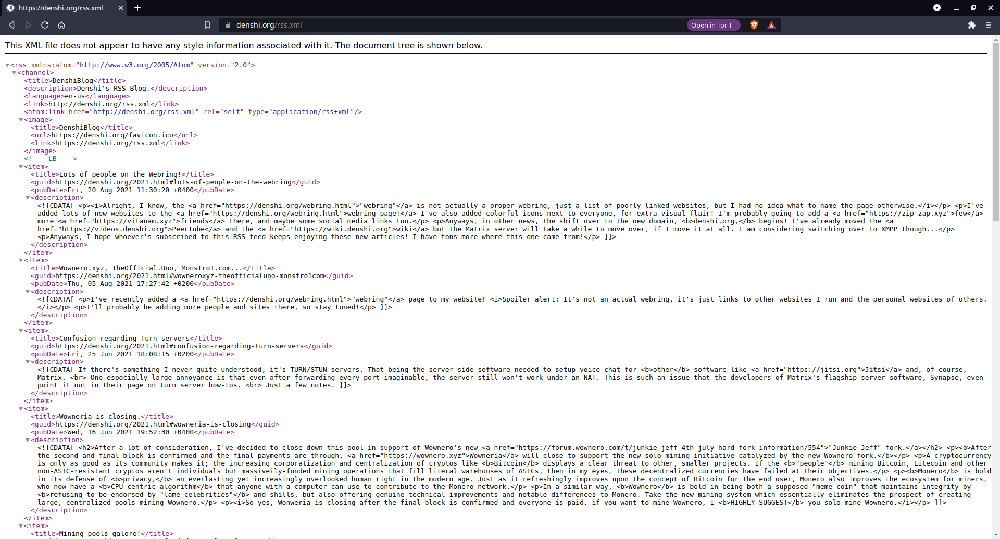Collapse item 'Confusion regarding Turn servers'
The height and width of the screenshot is (539, 1000).
(x=20, y=330)
